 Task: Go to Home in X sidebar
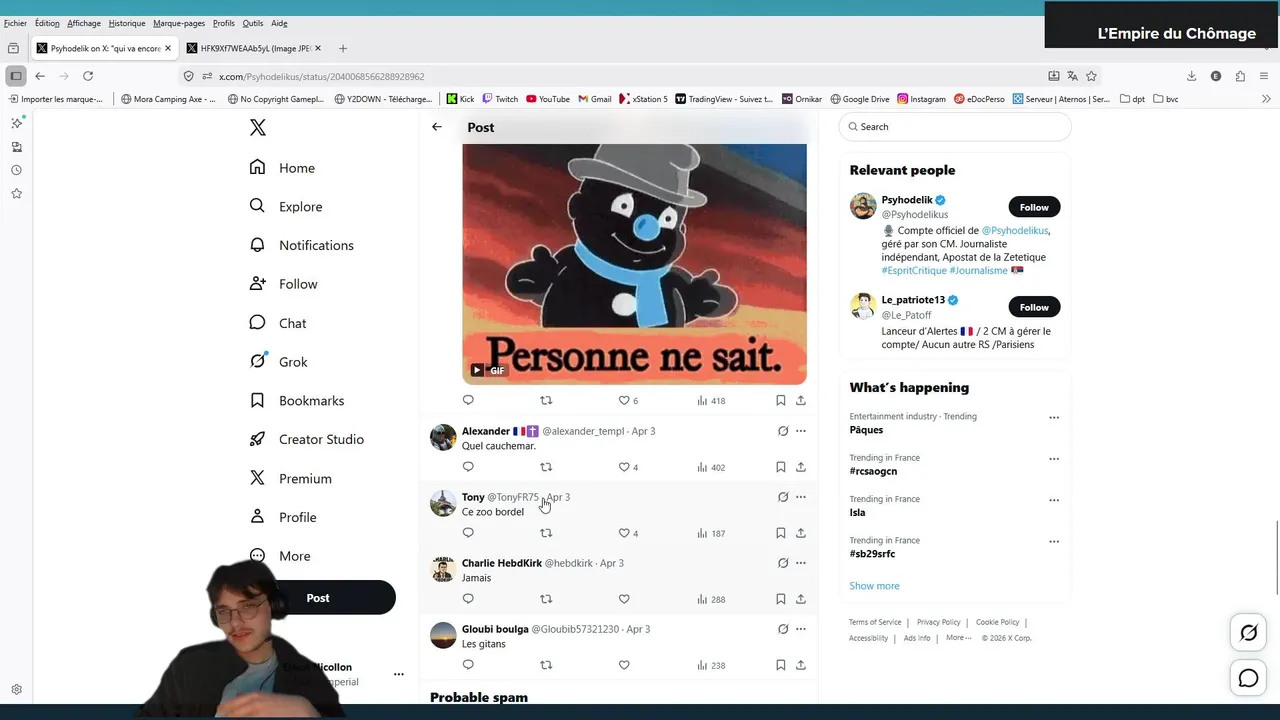(x=283, y=168)
